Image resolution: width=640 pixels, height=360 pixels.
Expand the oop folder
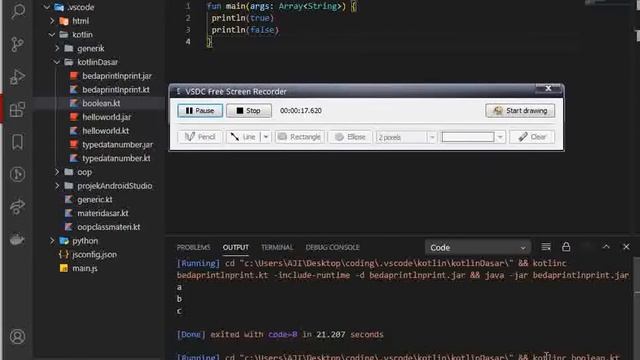57,172
